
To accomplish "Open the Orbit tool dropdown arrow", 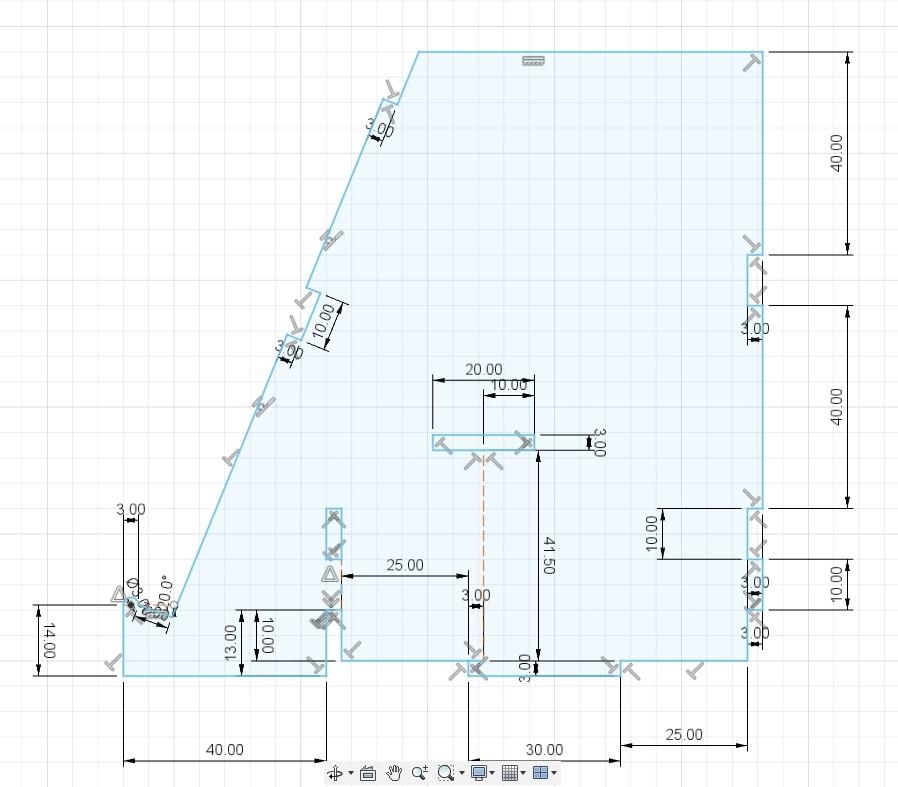I will [351, 772].
